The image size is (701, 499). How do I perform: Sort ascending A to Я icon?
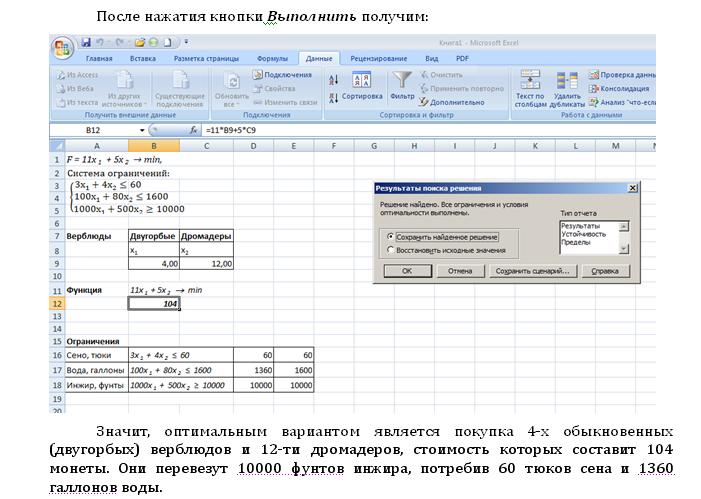(x=334, y=80)
